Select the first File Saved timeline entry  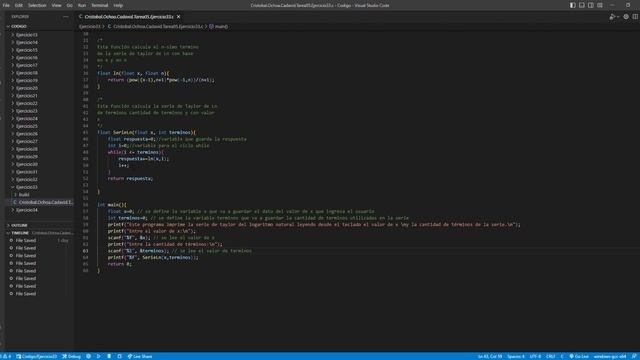point(40,240)
